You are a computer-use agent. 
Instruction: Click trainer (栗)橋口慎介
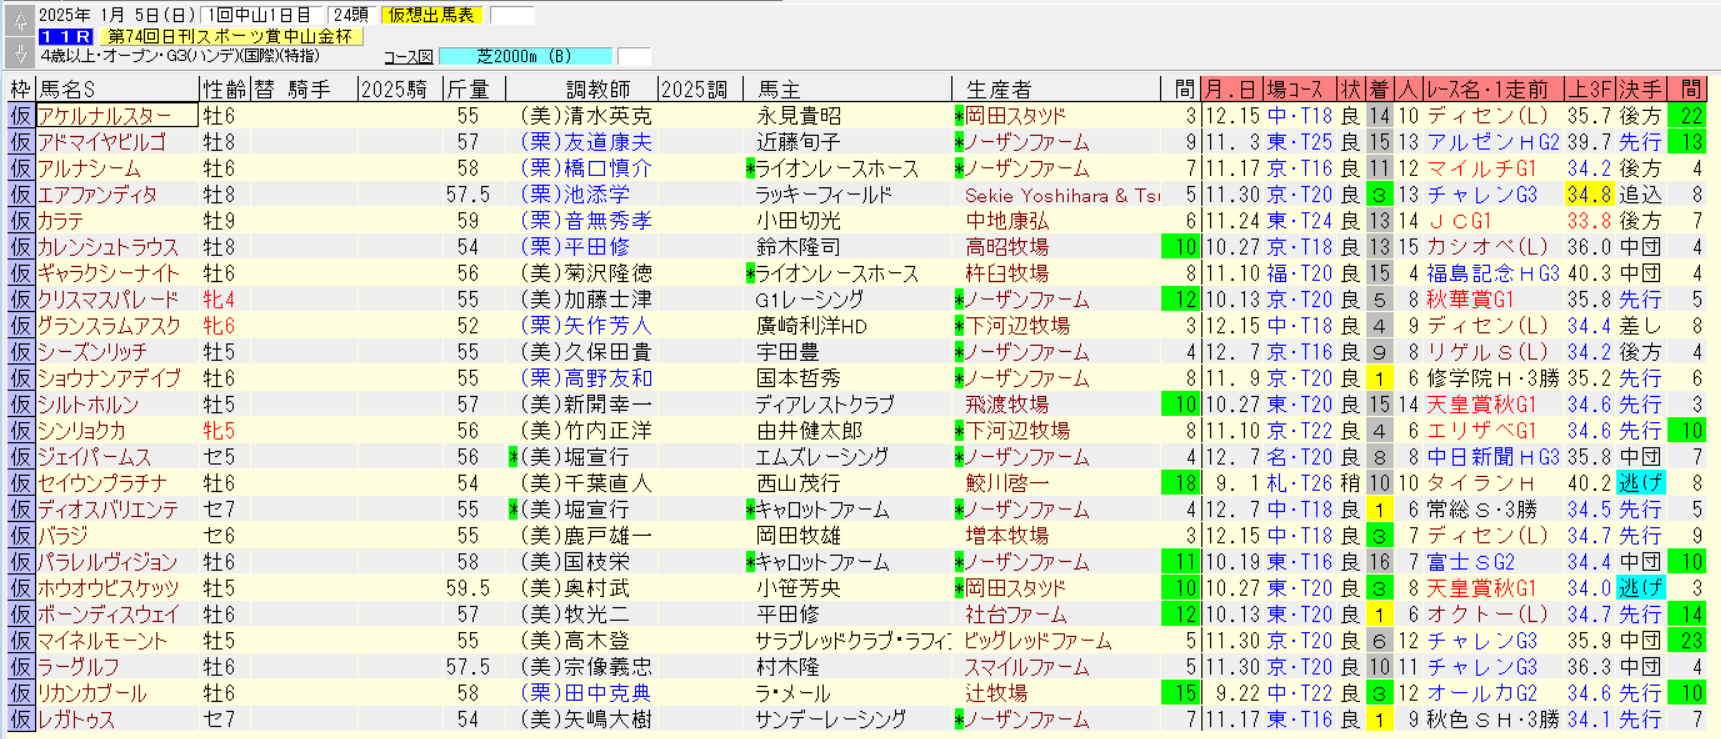tap(586, 168)
